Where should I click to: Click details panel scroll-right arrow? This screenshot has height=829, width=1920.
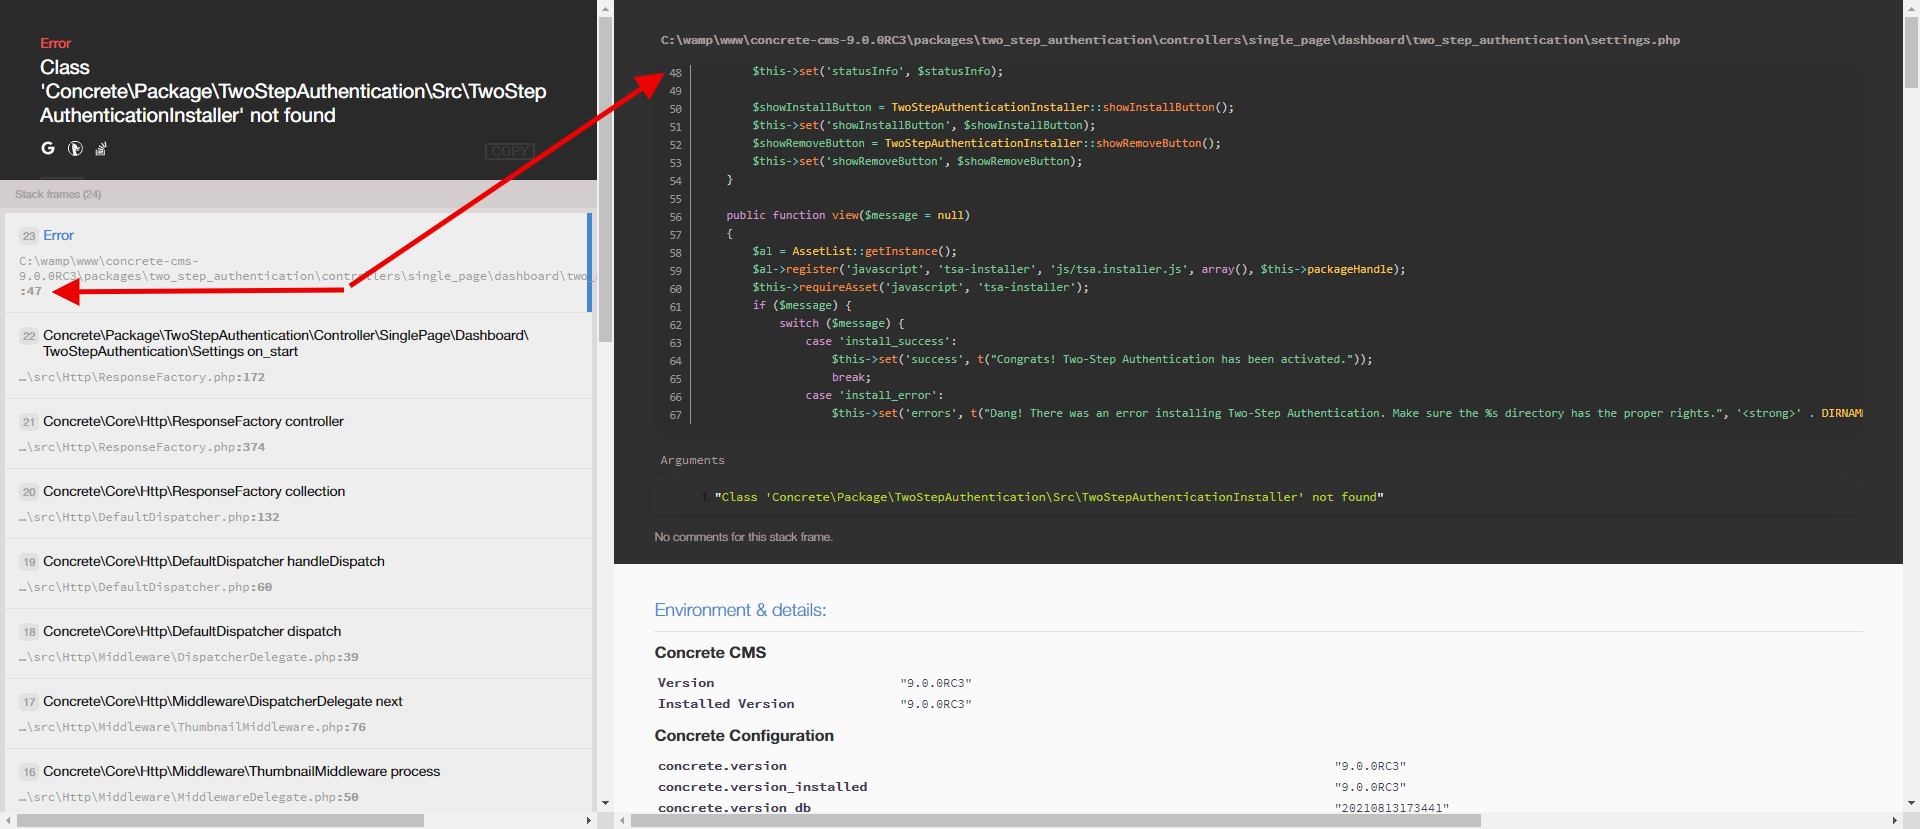coord(1894,820)
